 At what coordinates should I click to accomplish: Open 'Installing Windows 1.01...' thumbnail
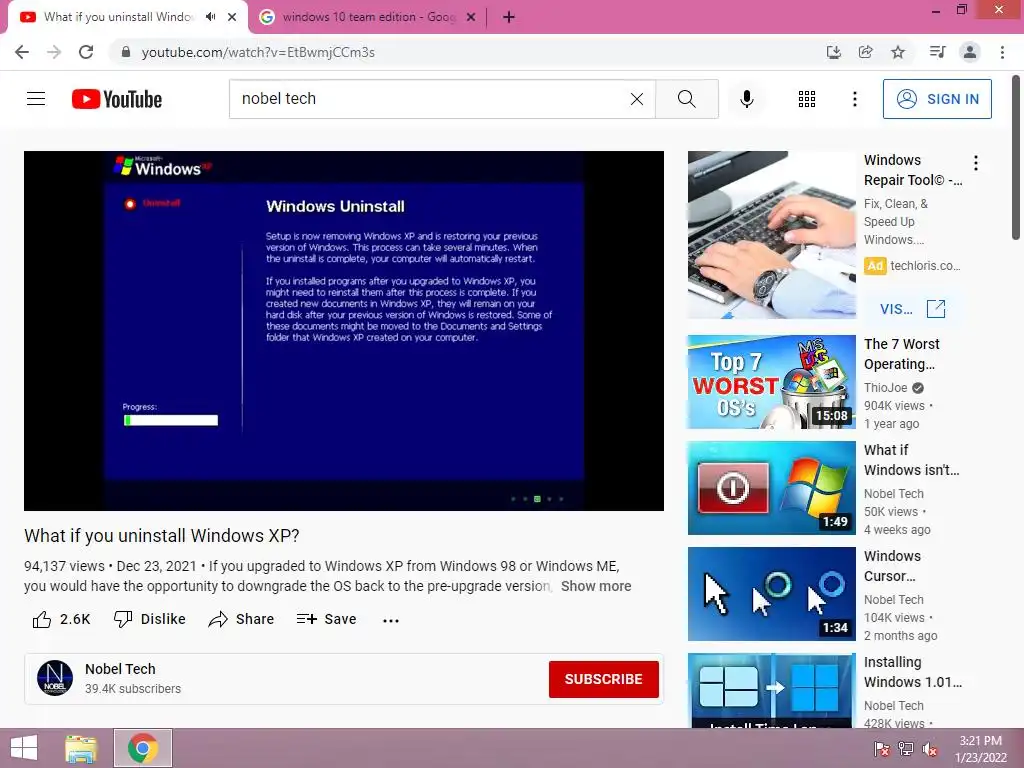point(771,690)
